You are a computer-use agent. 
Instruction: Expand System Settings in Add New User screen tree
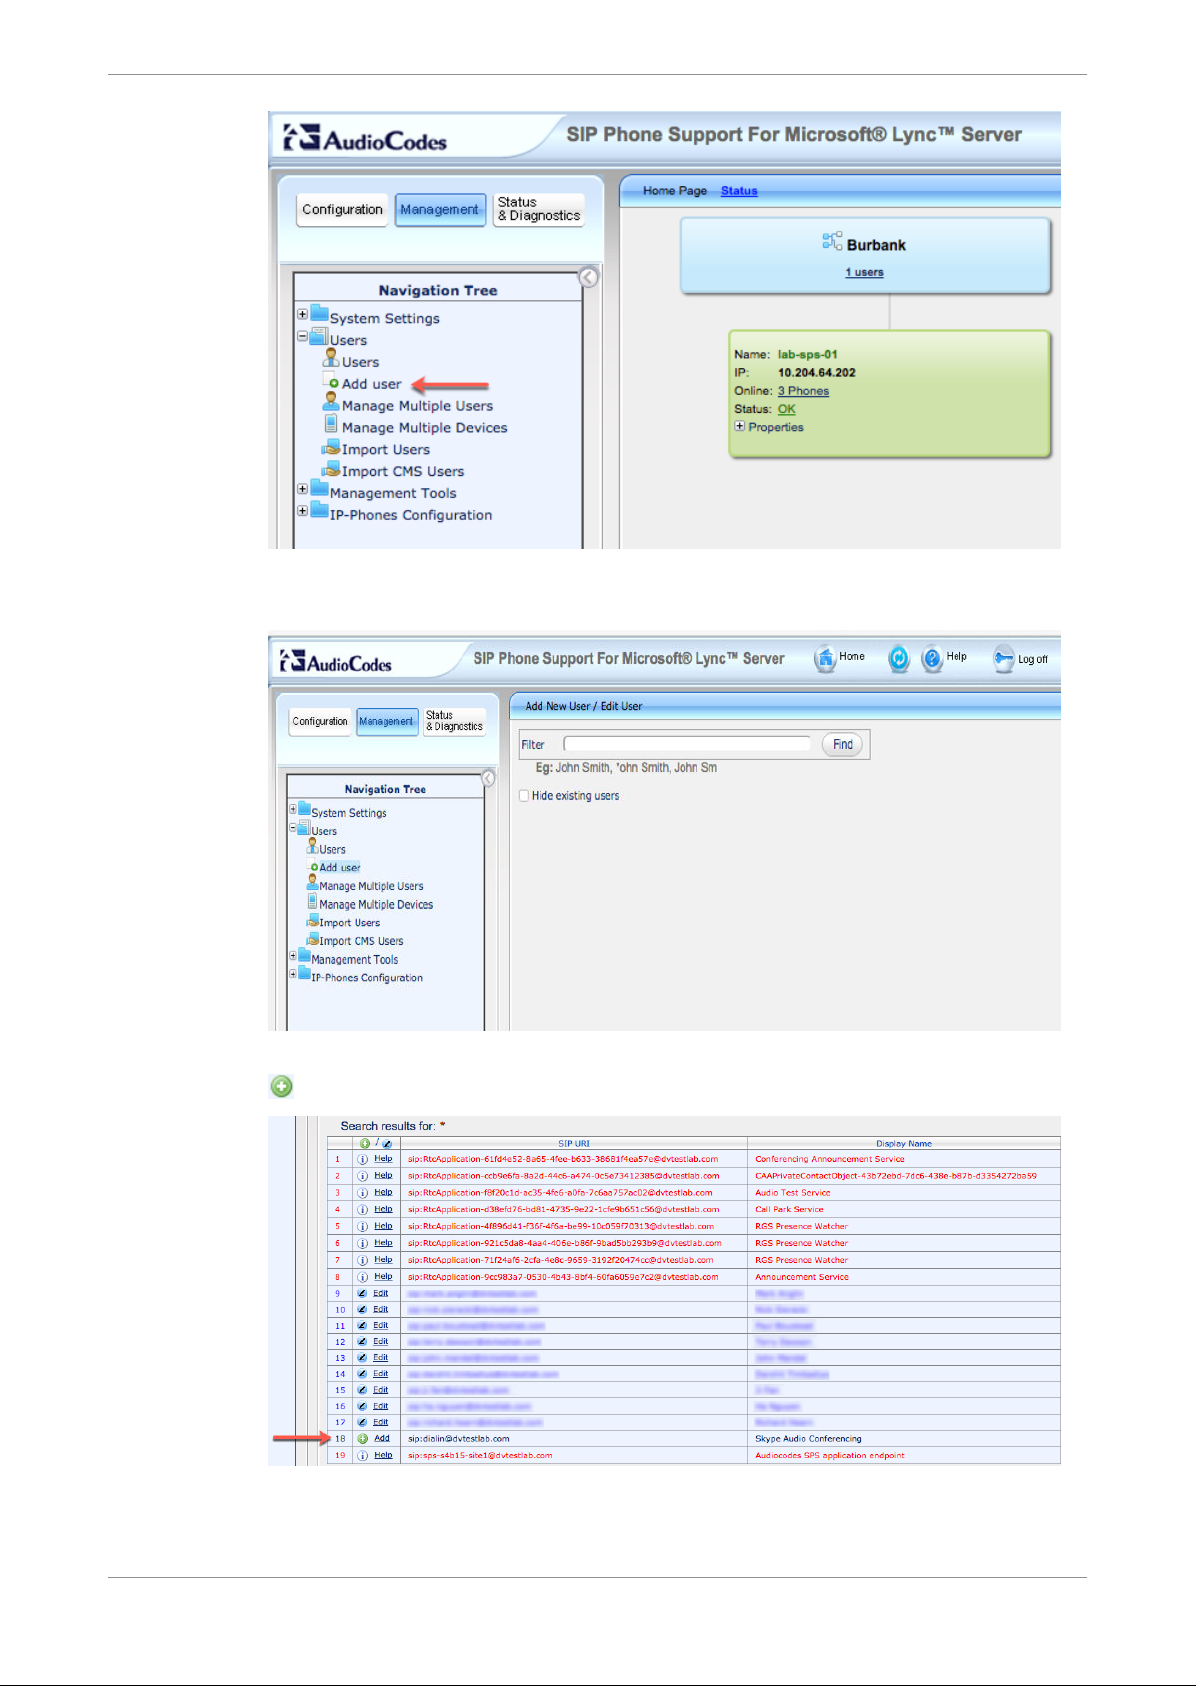[x=293, y=809]
